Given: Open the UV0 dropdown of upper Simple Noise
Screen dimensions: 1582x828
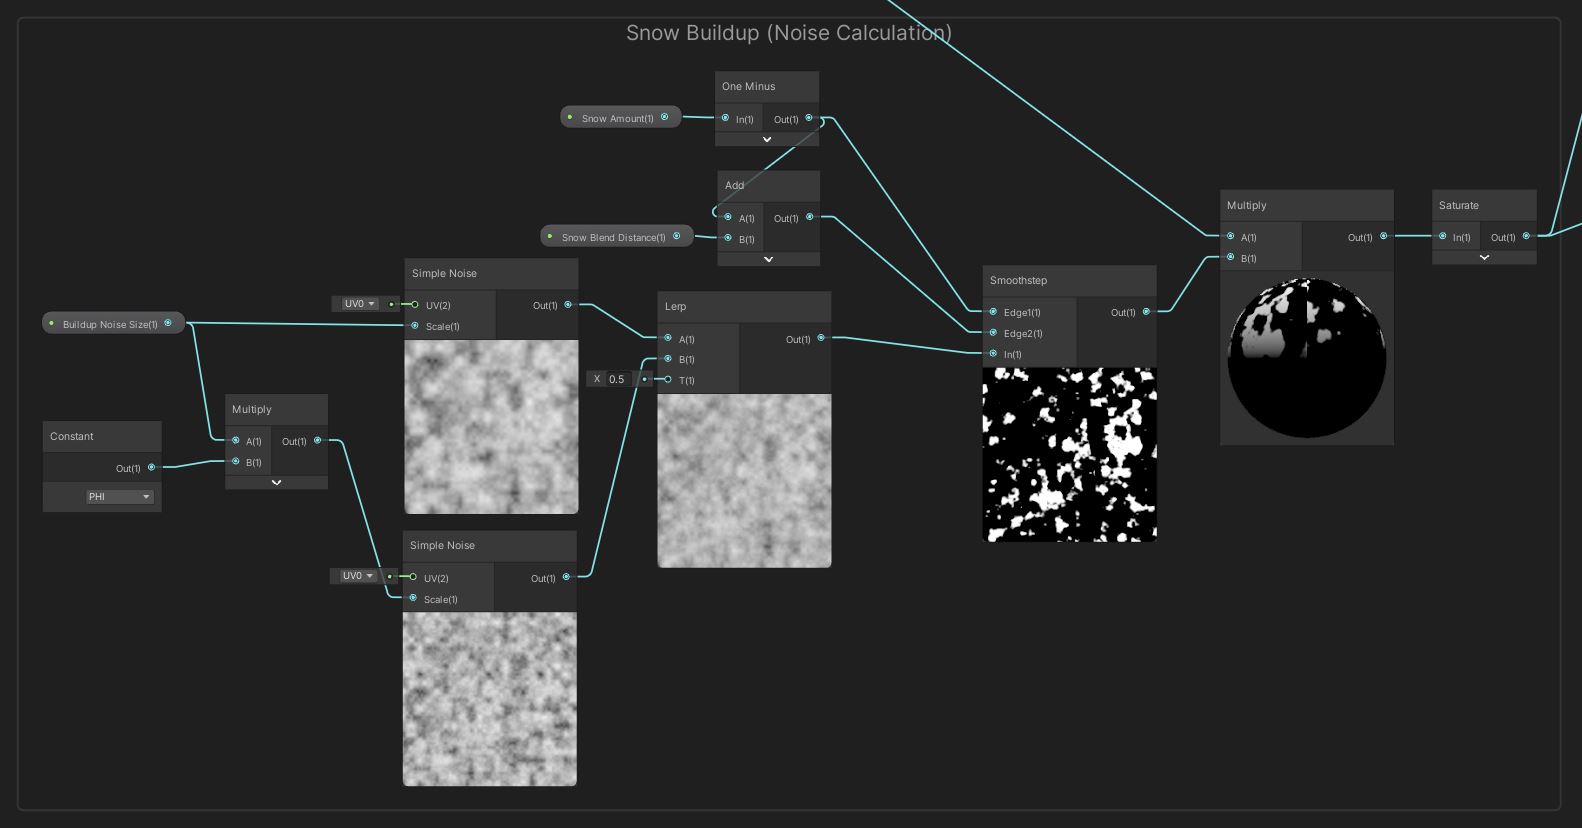Looking at the screenshot, I should [x=358, y=304].
